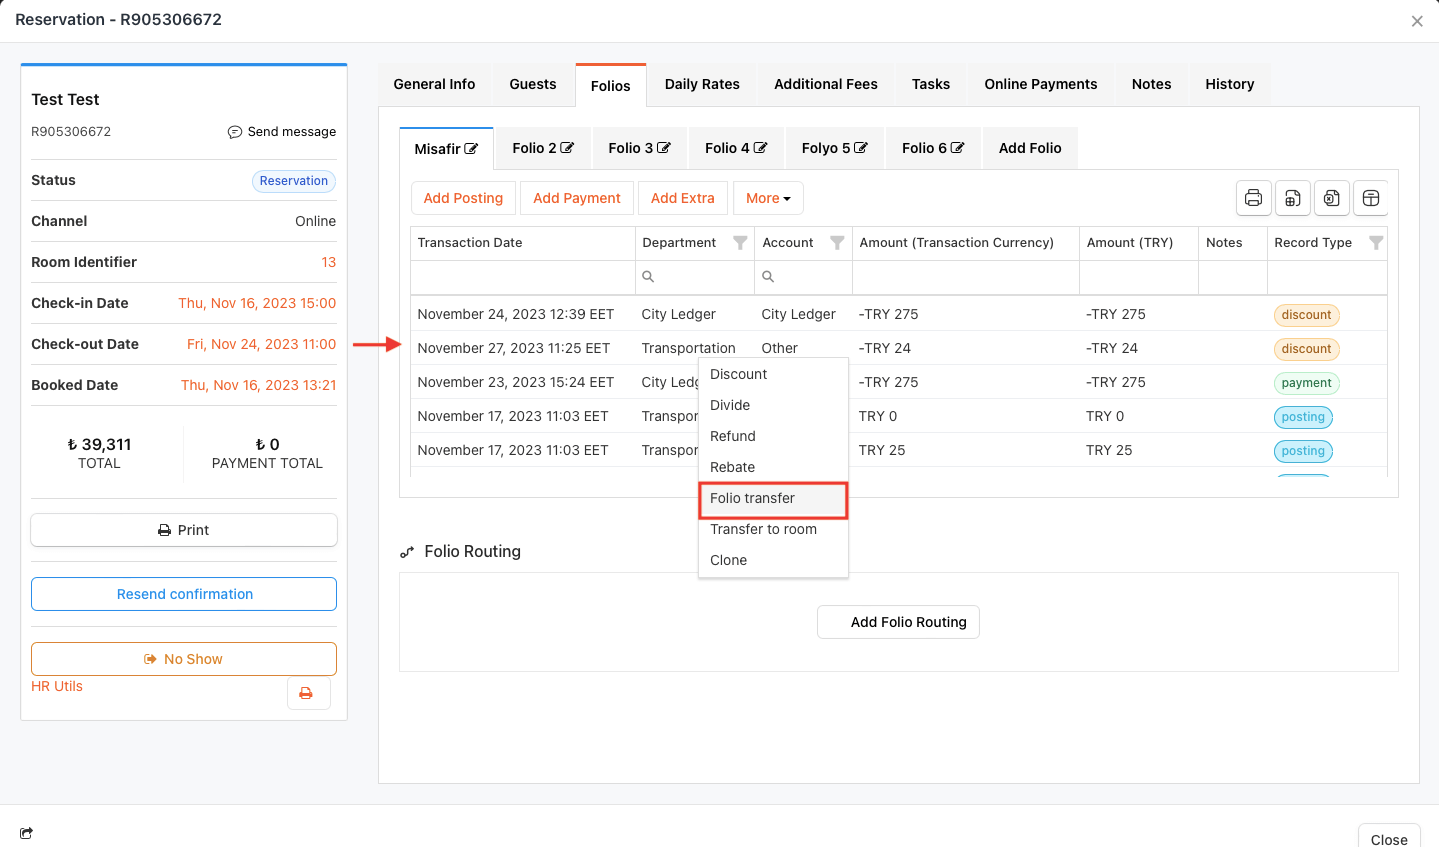This screenshot has height=847, width=1439.
Task: Choose Transfer to room in the context menu
Action: [x=763, y=529]
